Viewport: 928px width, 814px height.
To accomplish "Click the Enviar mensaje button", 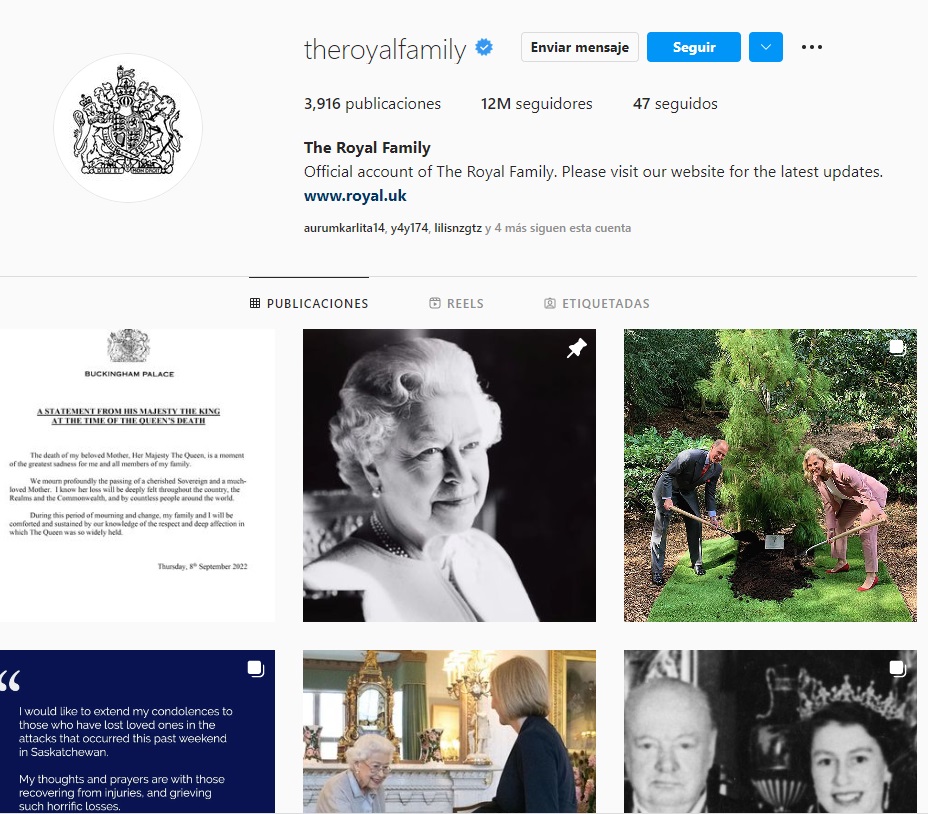I will pos(579,47).
